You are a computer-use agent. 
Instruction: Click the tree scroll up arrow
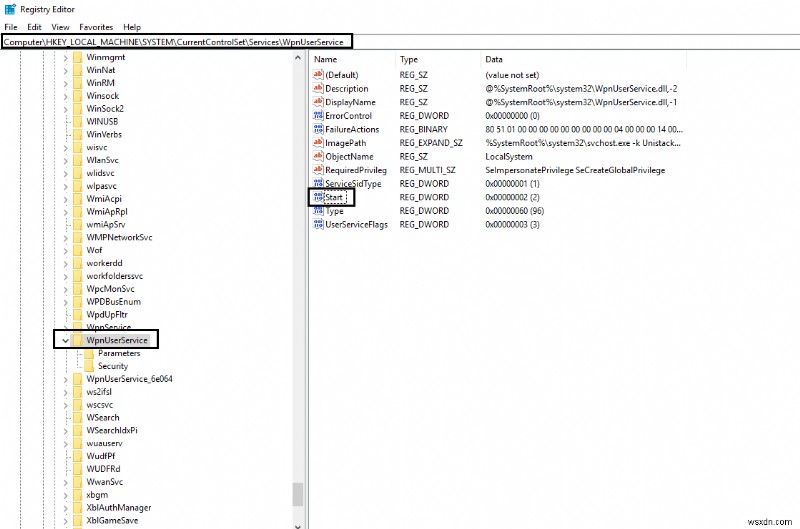tap(298, 58)
